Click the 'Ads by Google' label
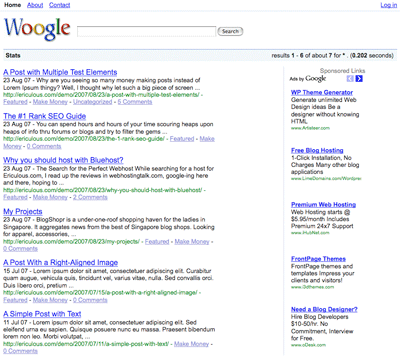This screenshot has width=400, height=360. pos(308,79)
